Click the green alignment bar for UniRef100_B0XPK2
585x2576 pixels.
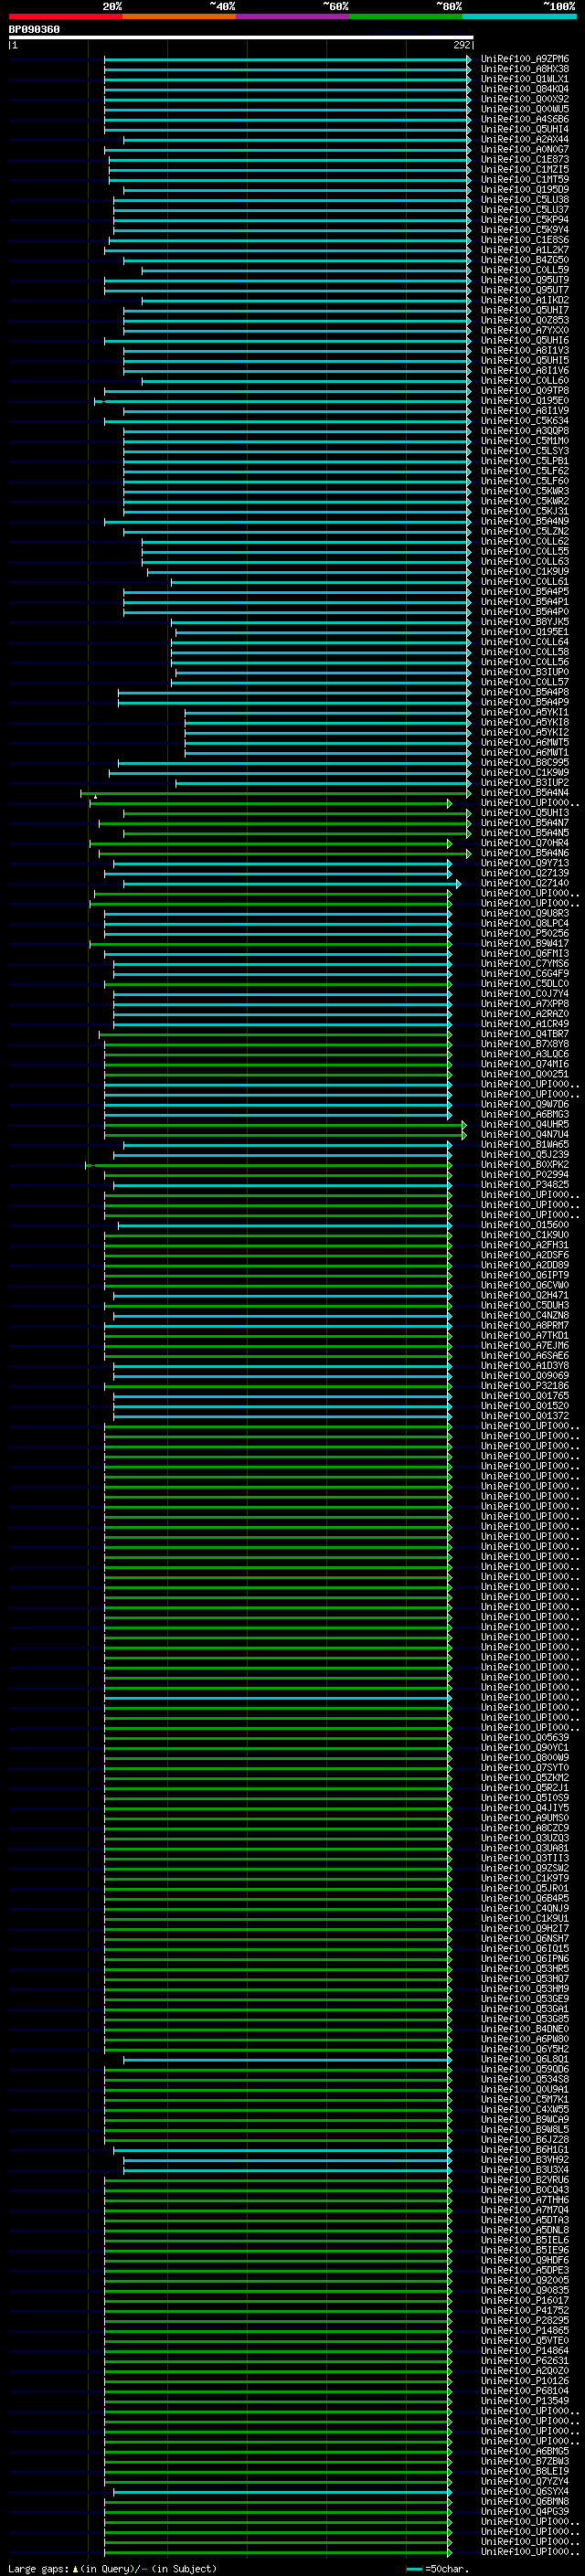(268, 1165)
